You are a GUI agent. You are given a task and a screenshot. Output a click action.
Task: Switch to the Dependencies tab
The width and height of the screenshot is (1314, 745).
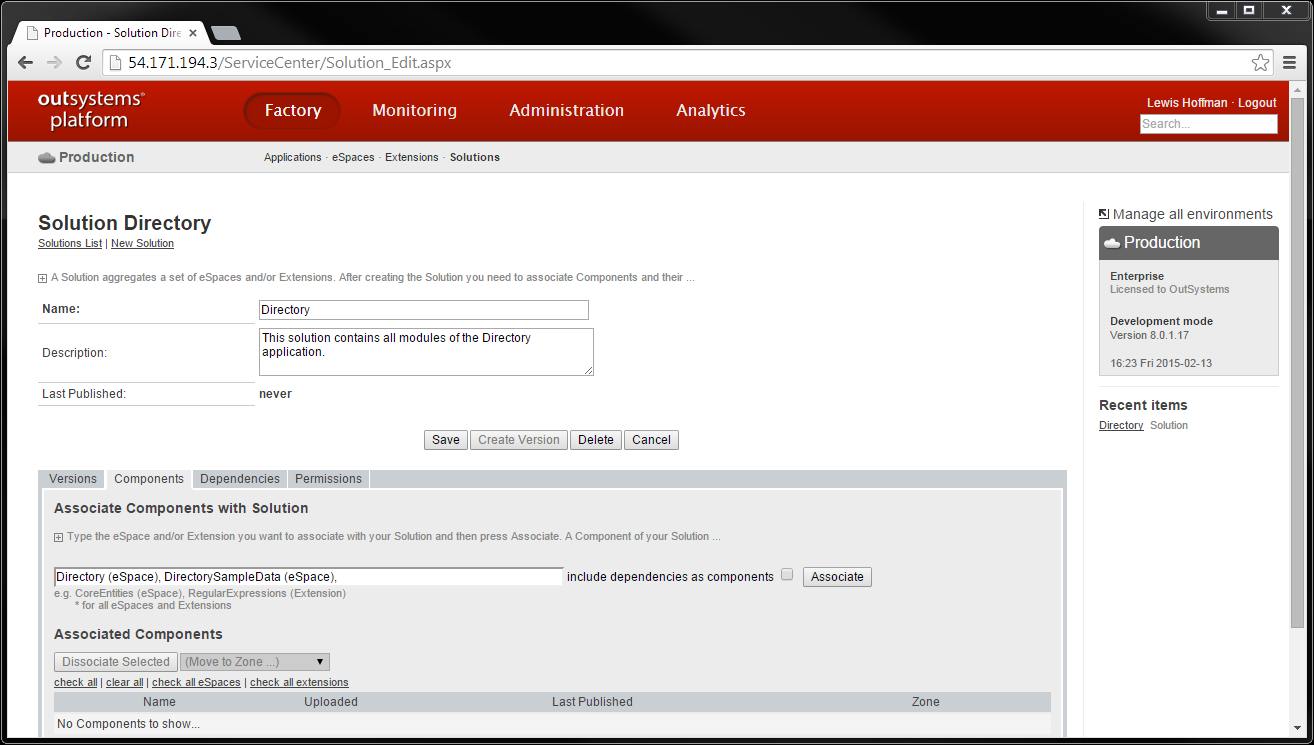point(240,479)
